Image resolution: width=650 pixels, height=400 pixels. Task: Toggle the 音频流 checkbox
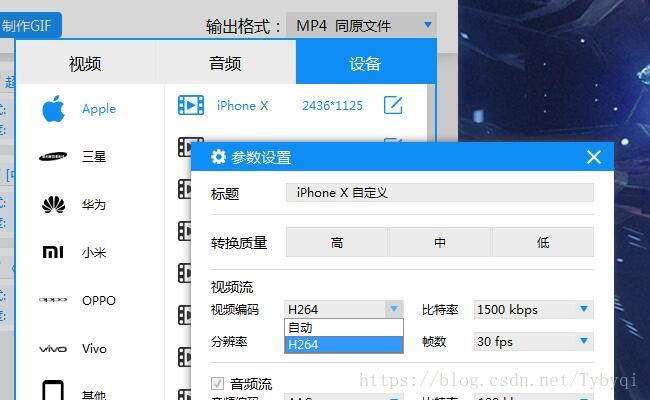[217, 384]
